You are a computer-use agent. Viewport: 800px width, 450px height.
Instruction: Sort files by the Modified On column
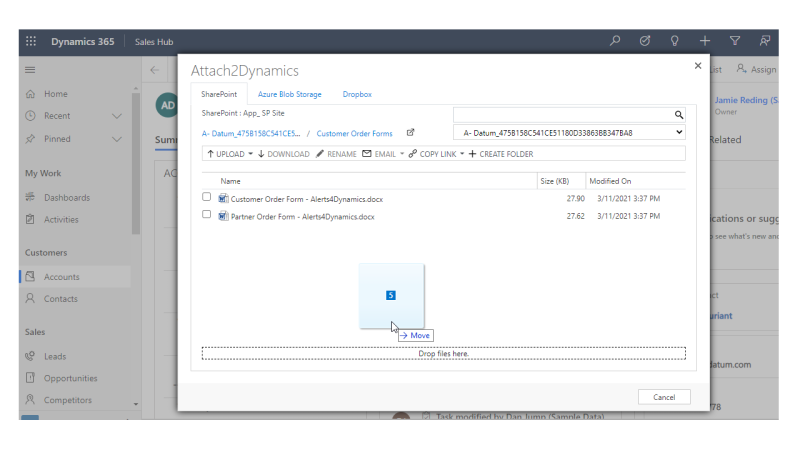click(610, 181)
